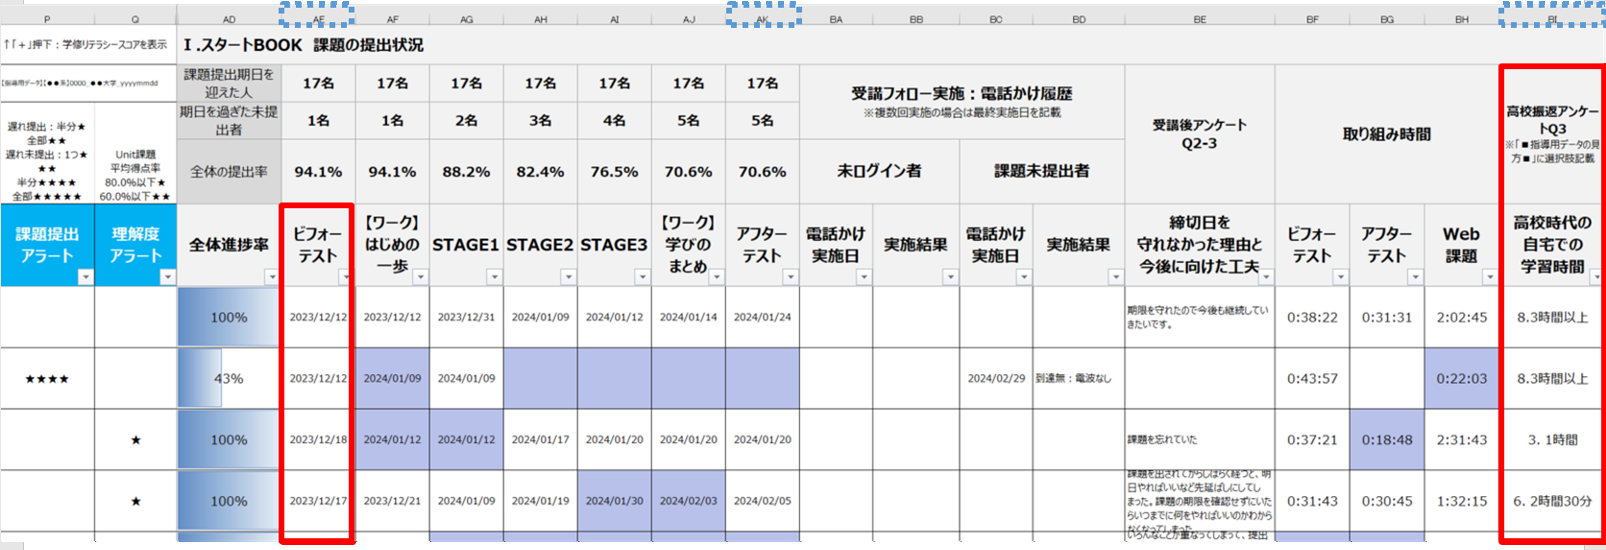Select the 2024/02/29 call date cell
The width and height of the screenshot is (1606, 550).
(x=995, y=379)
